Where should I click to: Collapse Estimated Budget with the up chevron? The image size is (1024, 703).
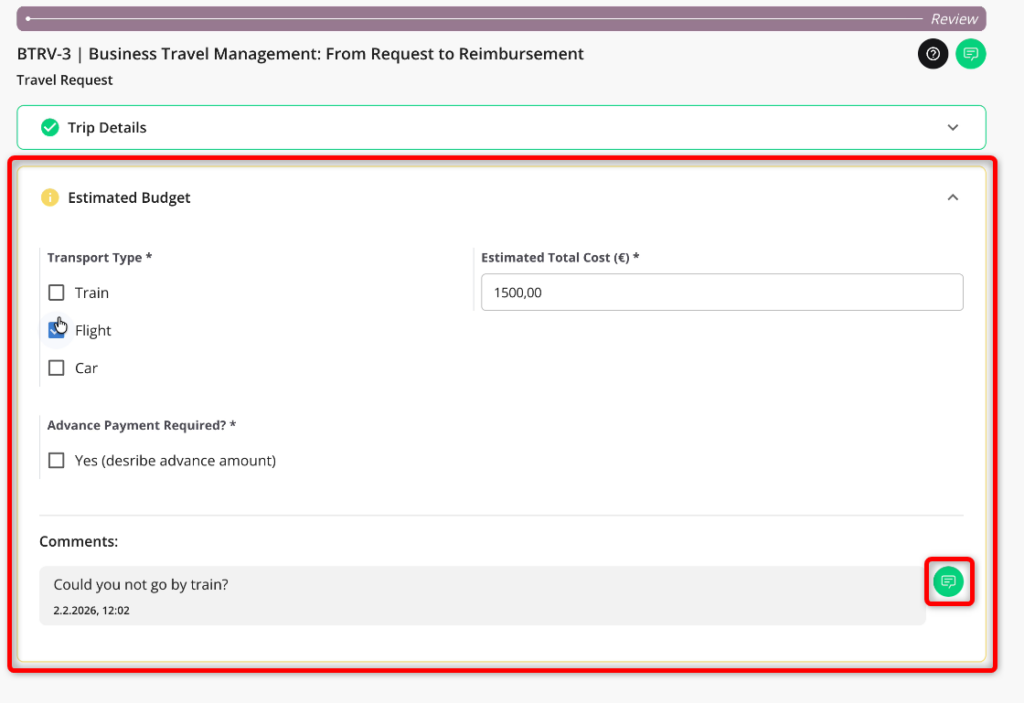click(x=952, y=198)
